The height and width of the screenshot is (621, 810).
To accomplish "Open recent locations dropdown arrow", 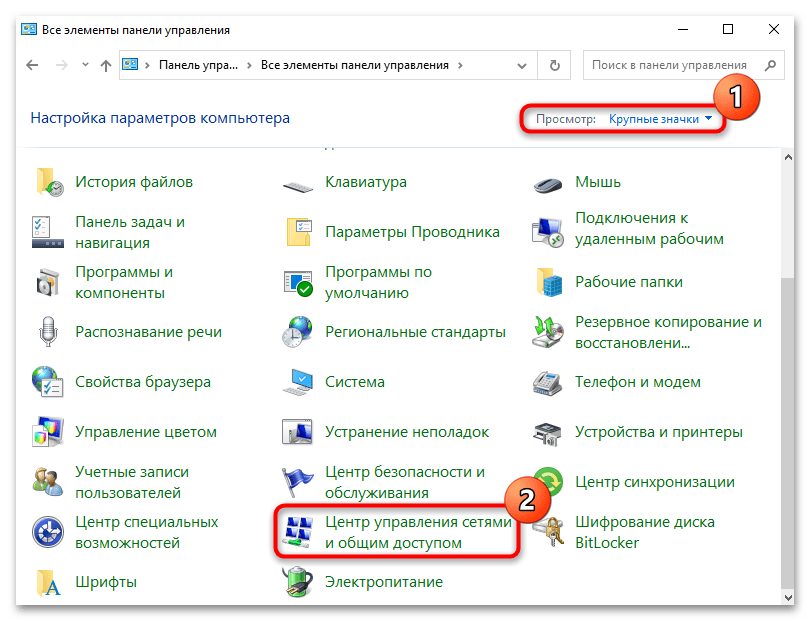I will (85, 65).
